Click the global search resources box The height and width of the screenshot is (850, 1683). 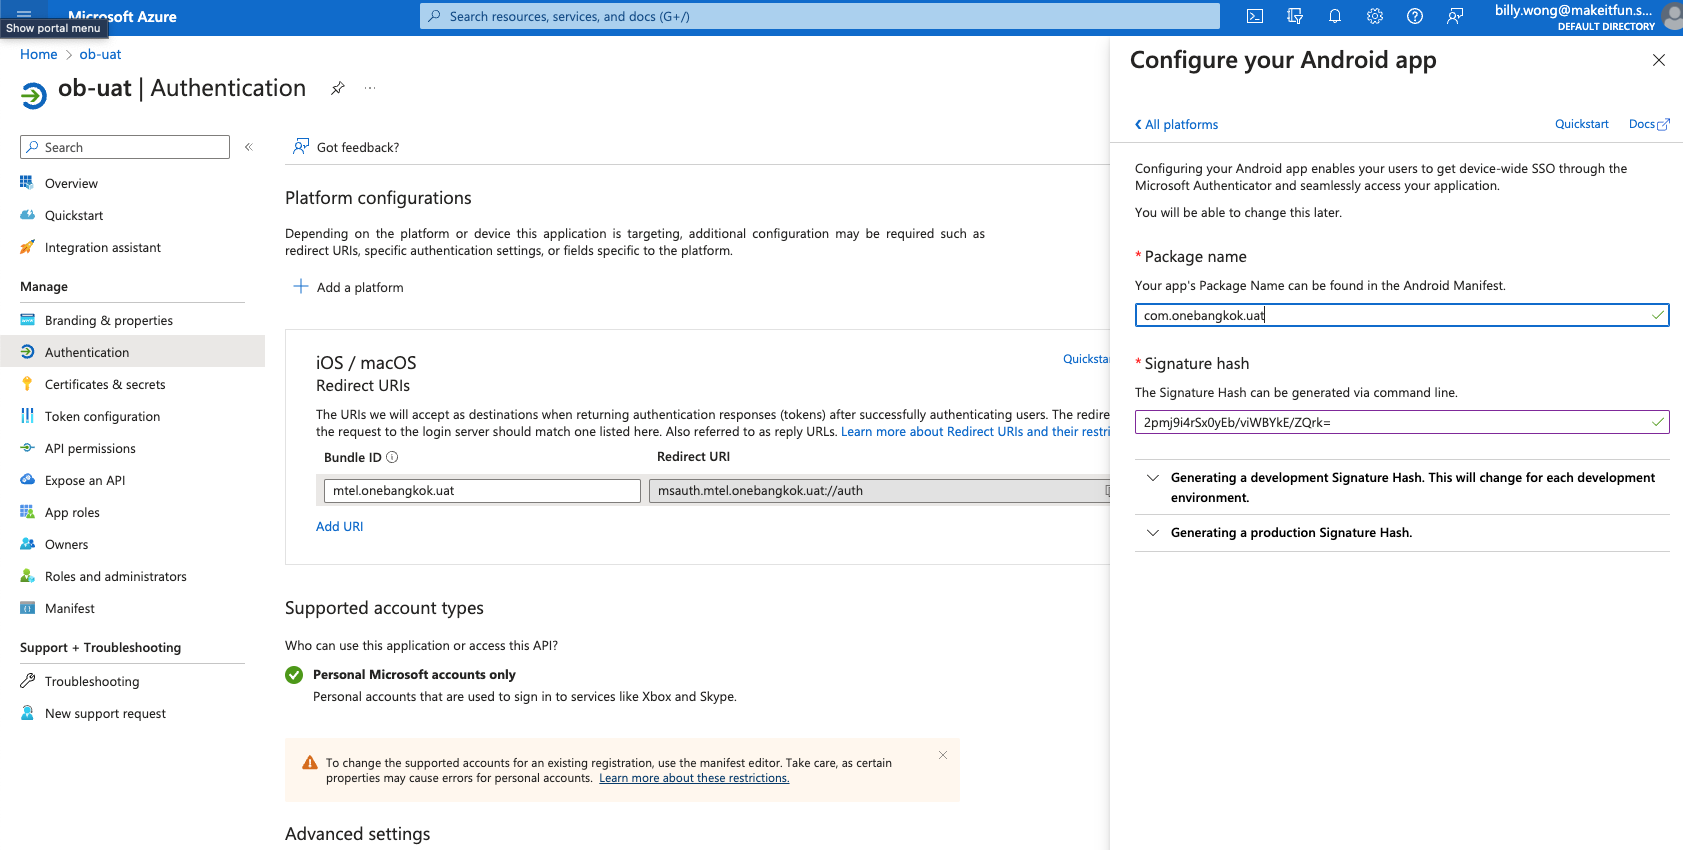pos(820,16)
